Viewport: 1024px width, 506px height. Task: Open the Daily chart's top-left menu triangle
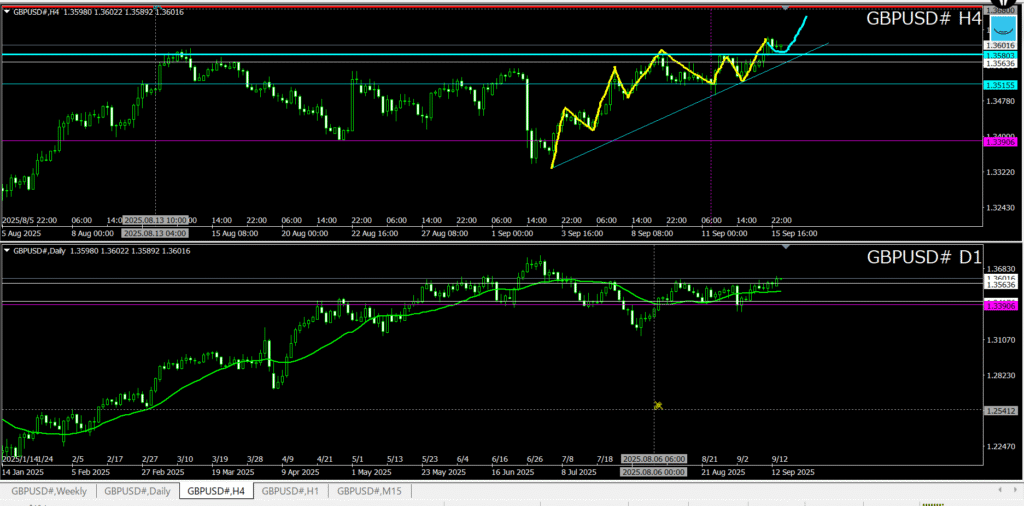click(7, 250)
